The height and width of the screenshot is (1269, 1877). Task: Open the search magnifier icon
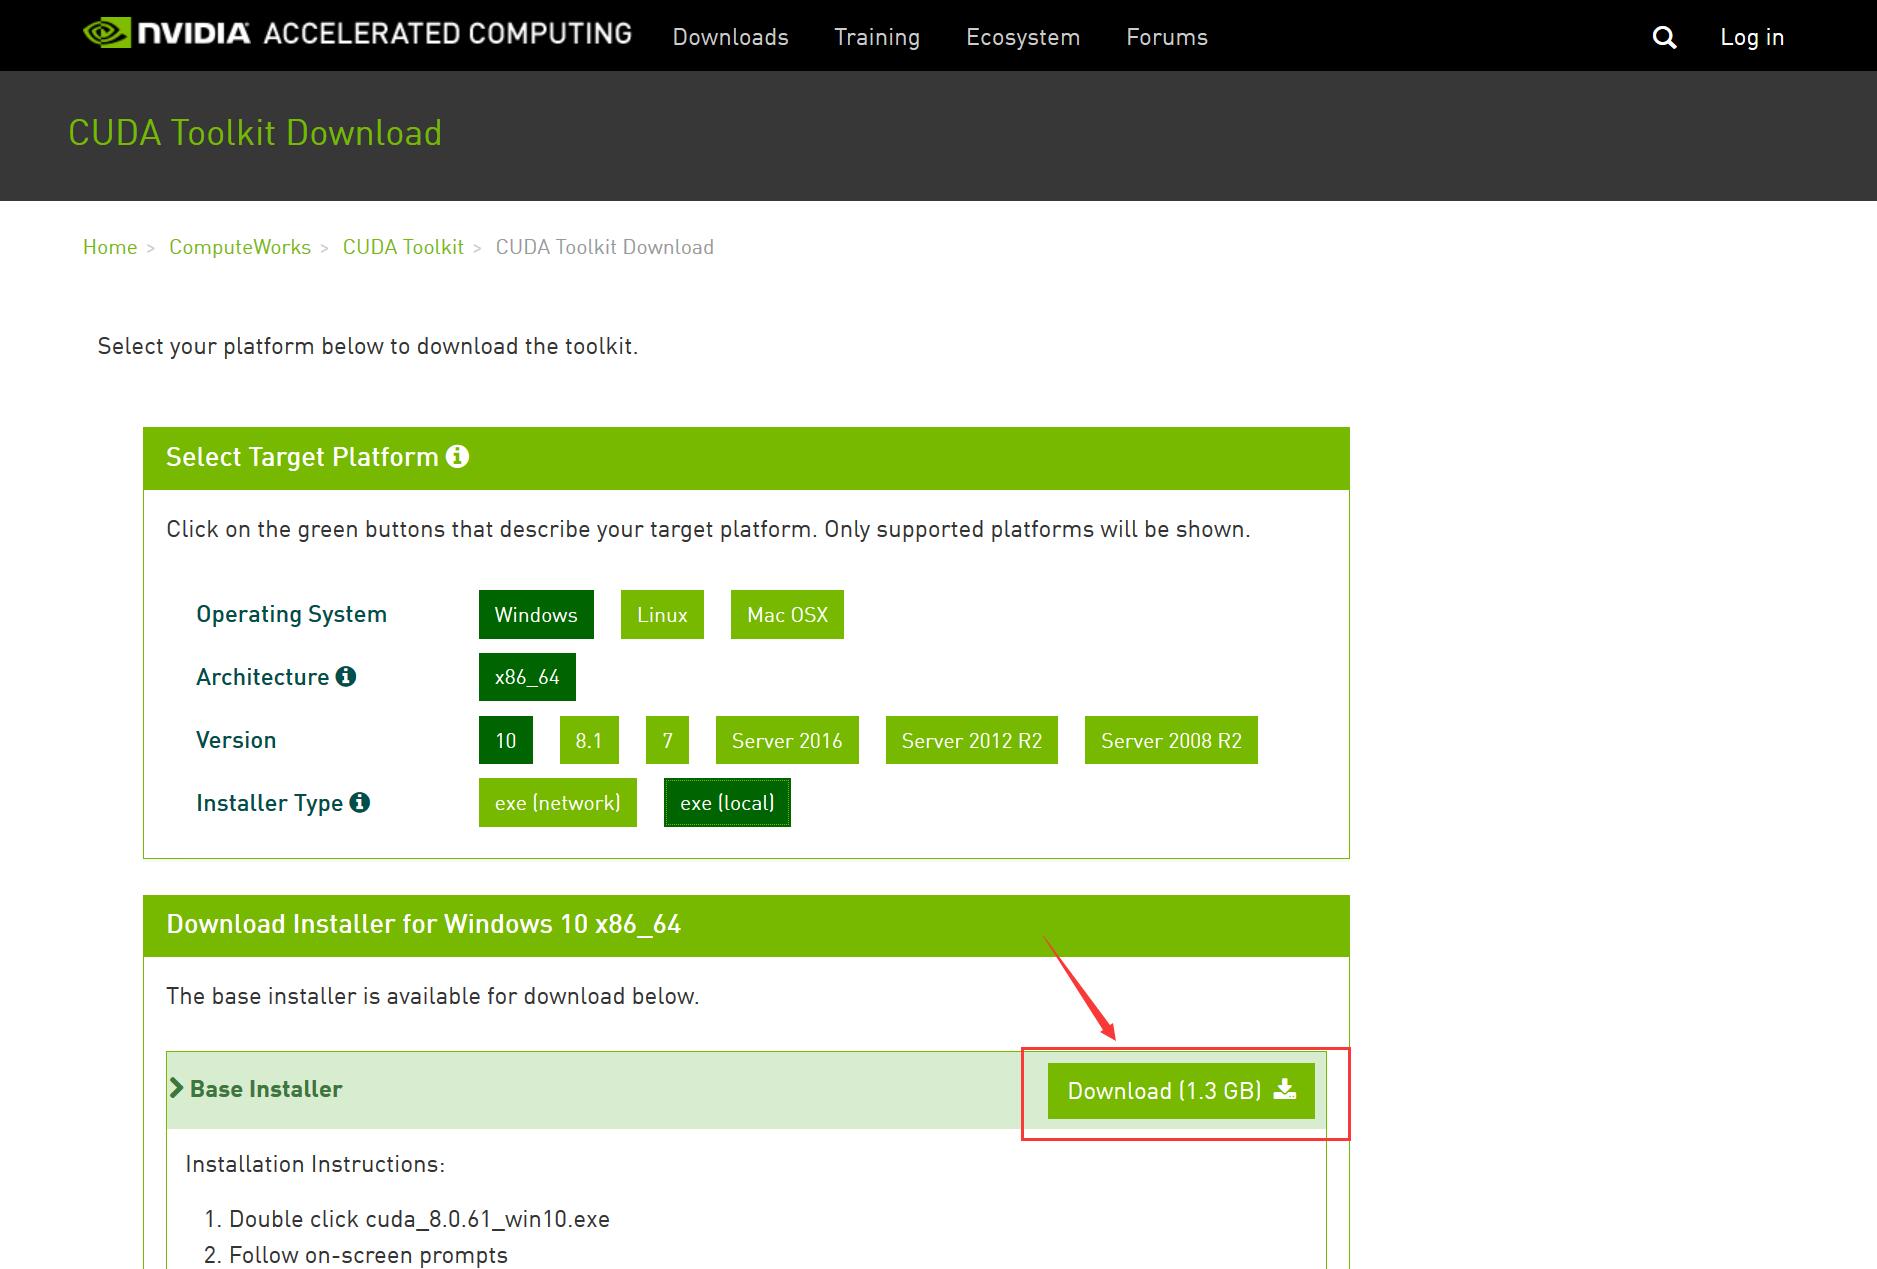[1664, 38]
